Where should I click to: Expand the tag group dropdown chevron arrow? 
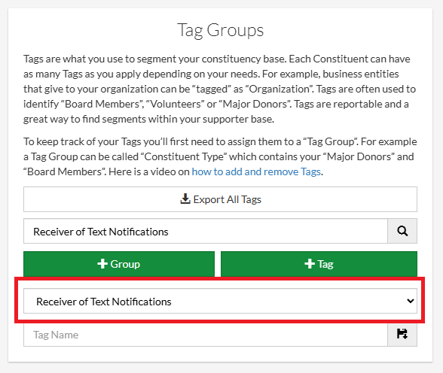(410, 301)
